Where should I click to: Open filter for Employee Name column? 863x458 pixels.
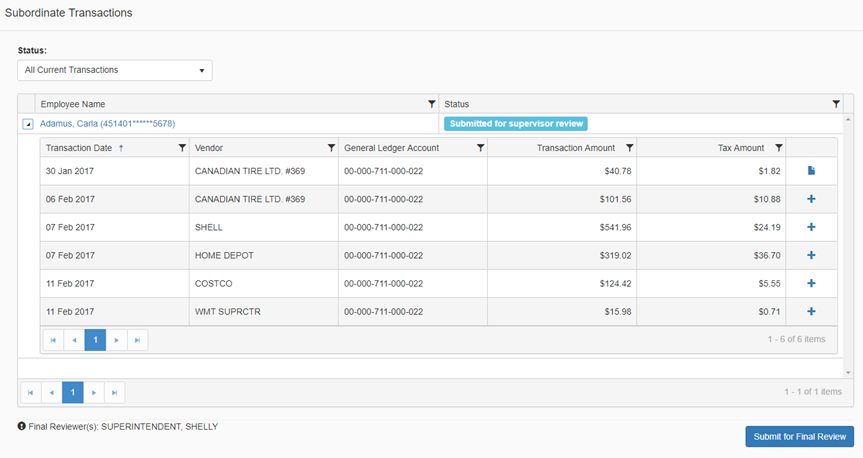431,104
